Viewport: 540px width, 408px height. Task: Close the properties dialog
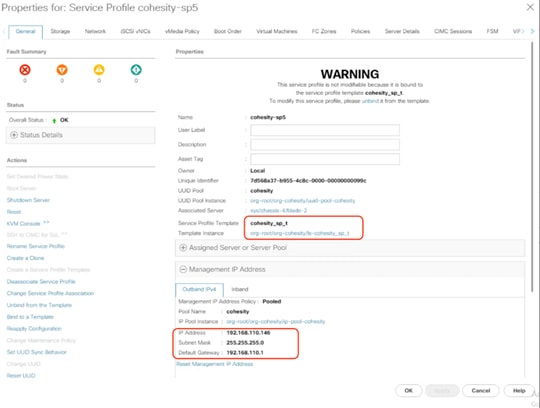click(x=530, y=7)
